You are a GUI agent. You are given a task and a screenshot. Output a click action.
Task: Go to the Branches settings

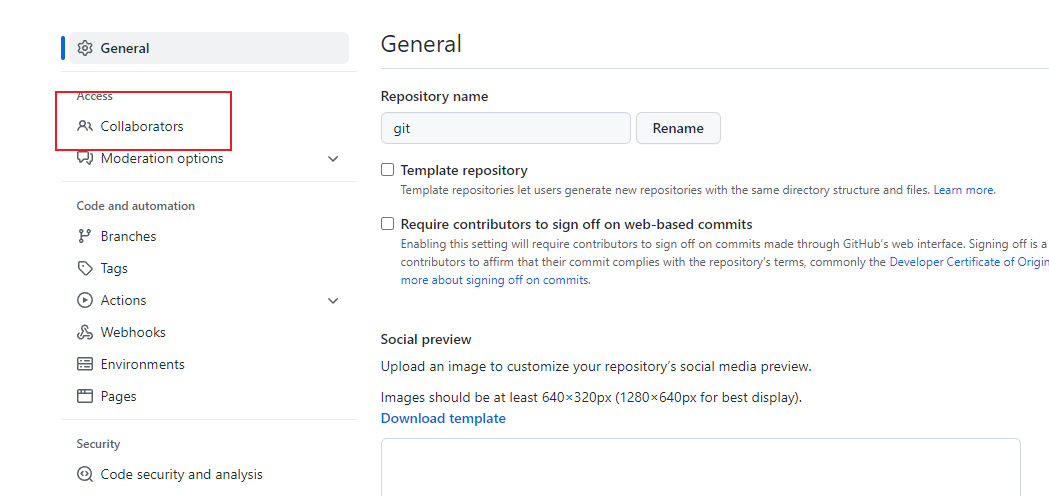[128, 236]
